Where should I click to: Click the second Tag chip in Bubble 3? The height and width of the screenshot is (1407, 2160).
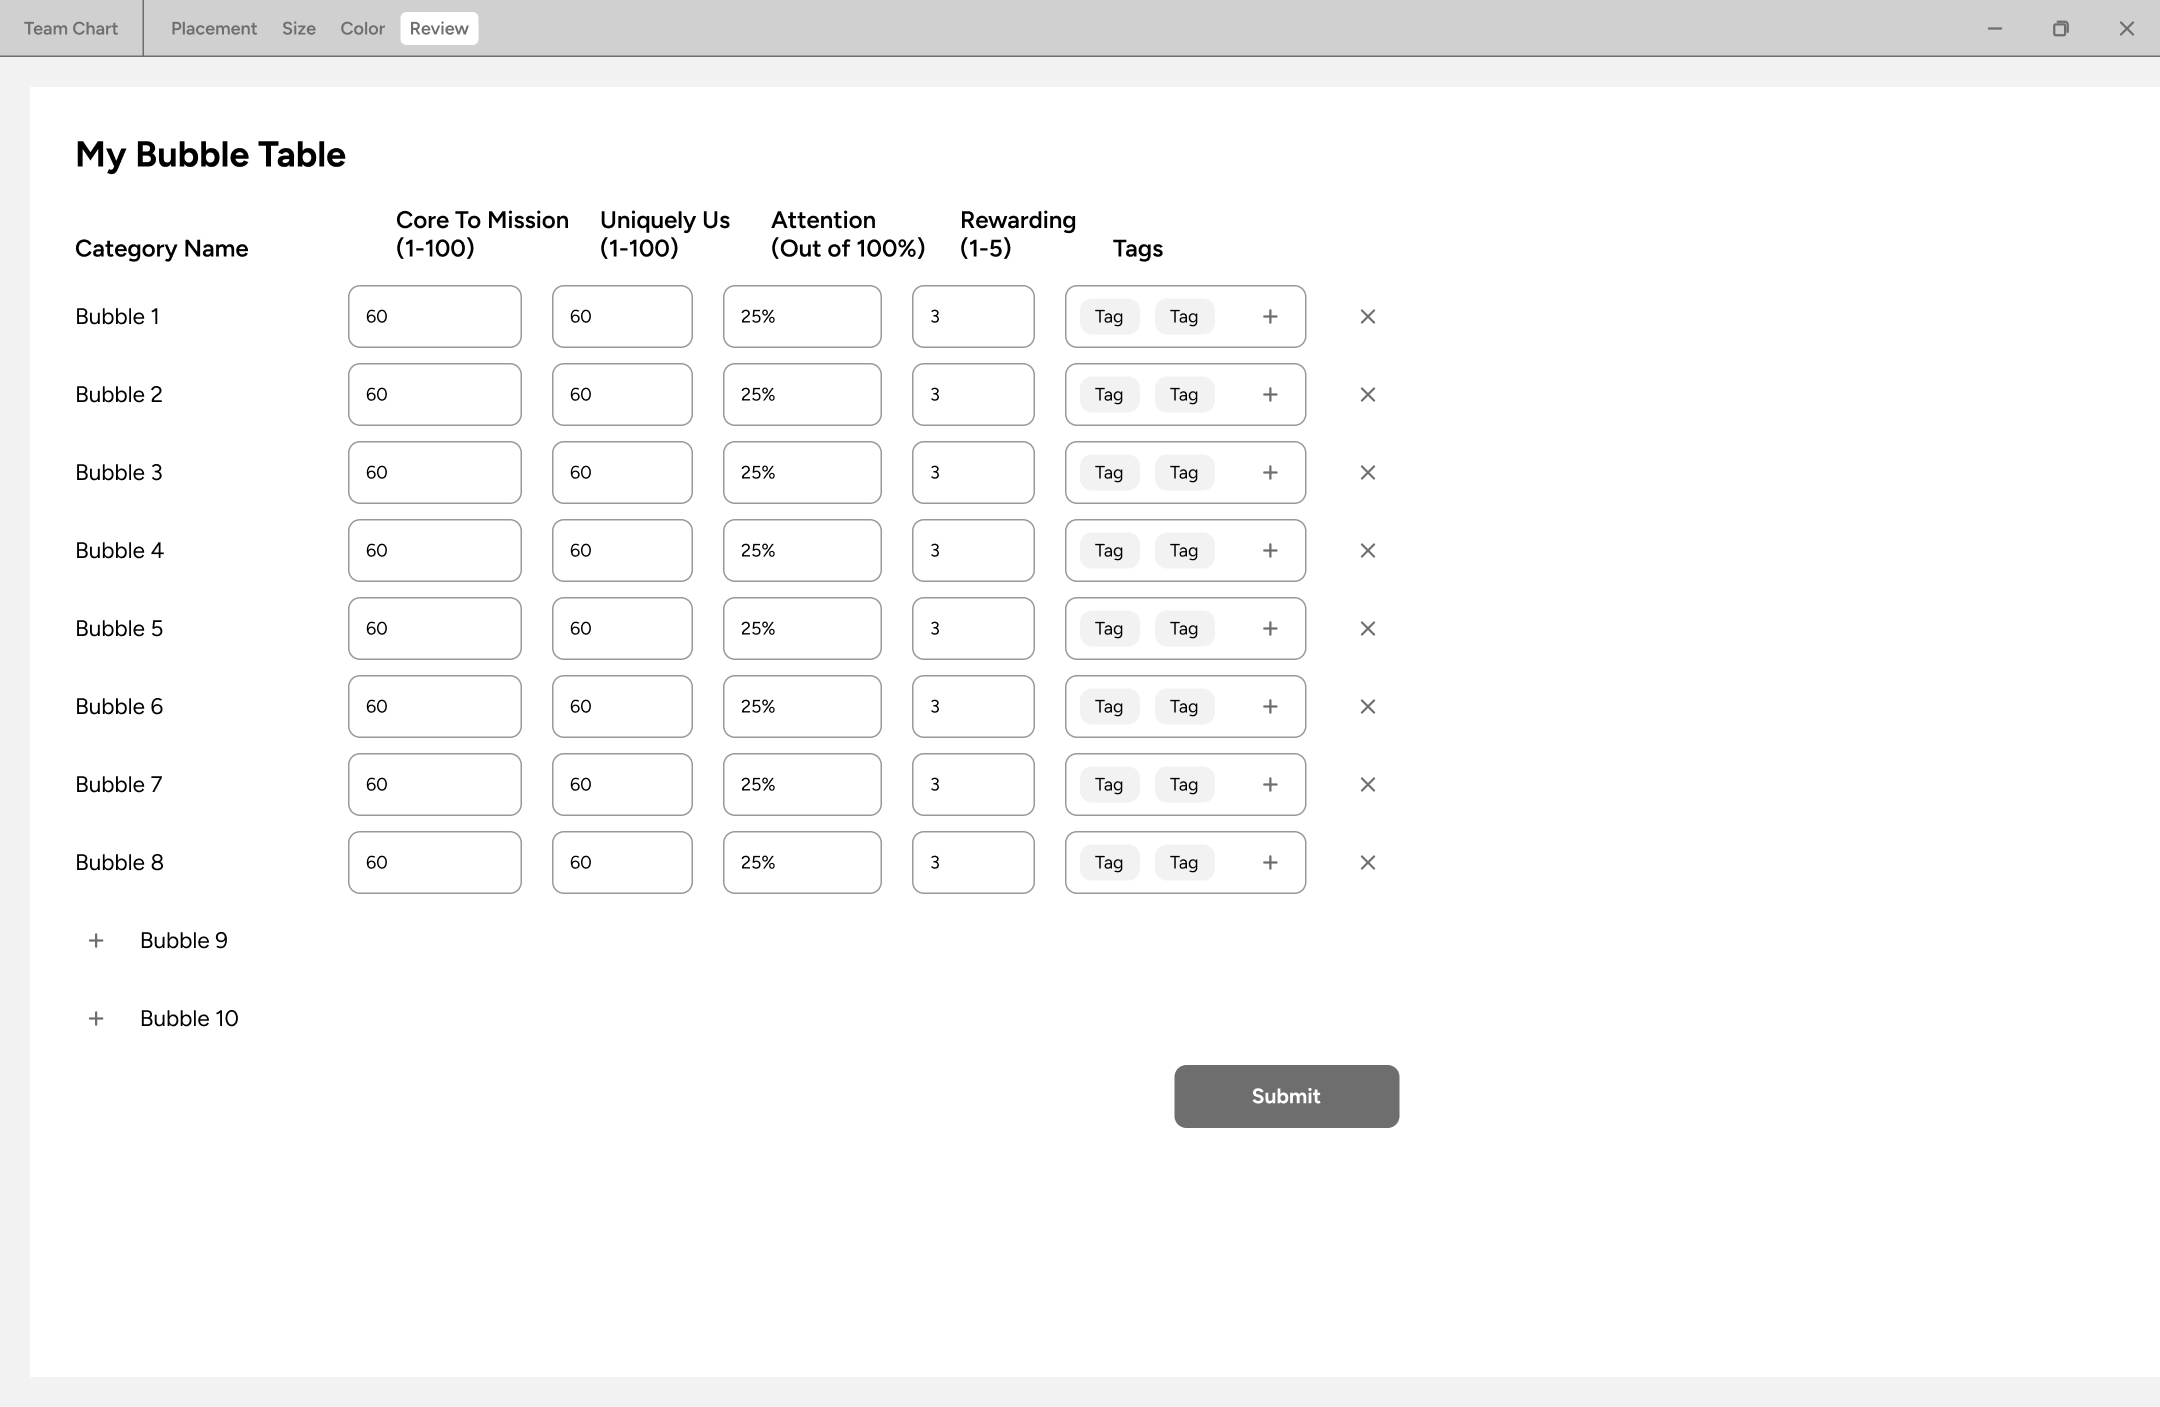(x=1184, y=473)
